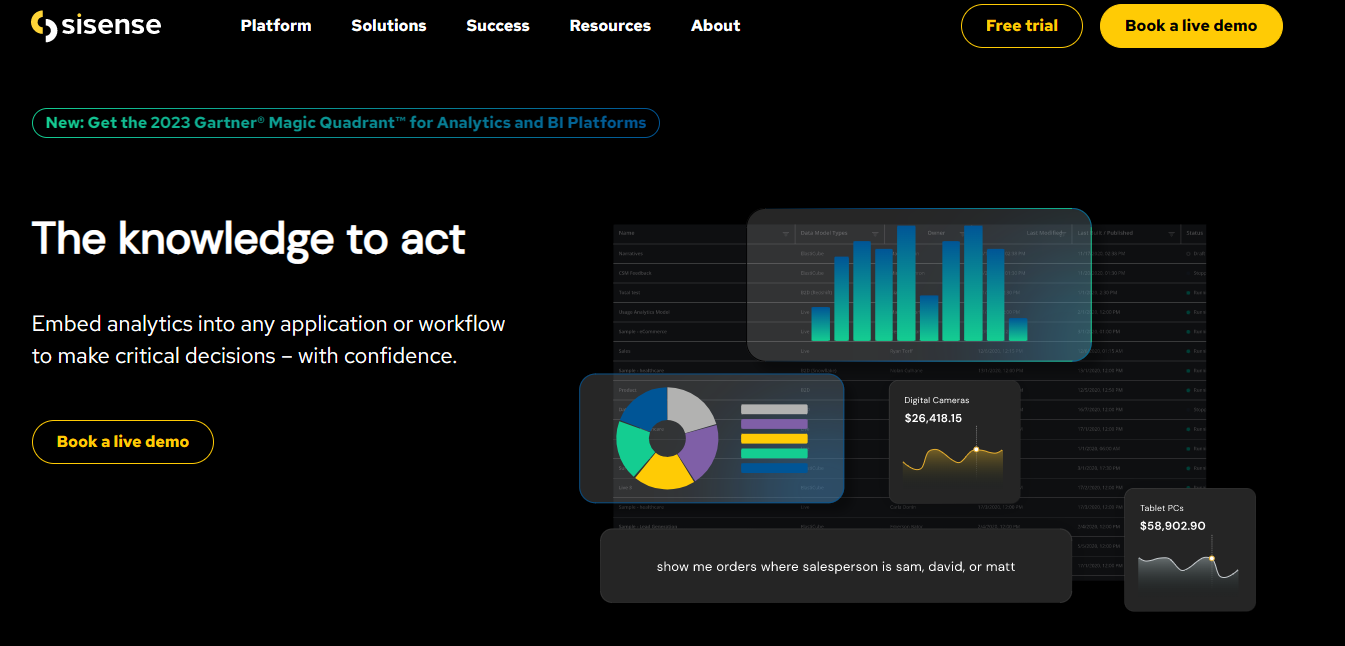Image resolution: width=1345 pixels, height=646 pixels.
Task: Click the Digital Cameras $26,418.15 card
Action: click(x=955, y=441)
